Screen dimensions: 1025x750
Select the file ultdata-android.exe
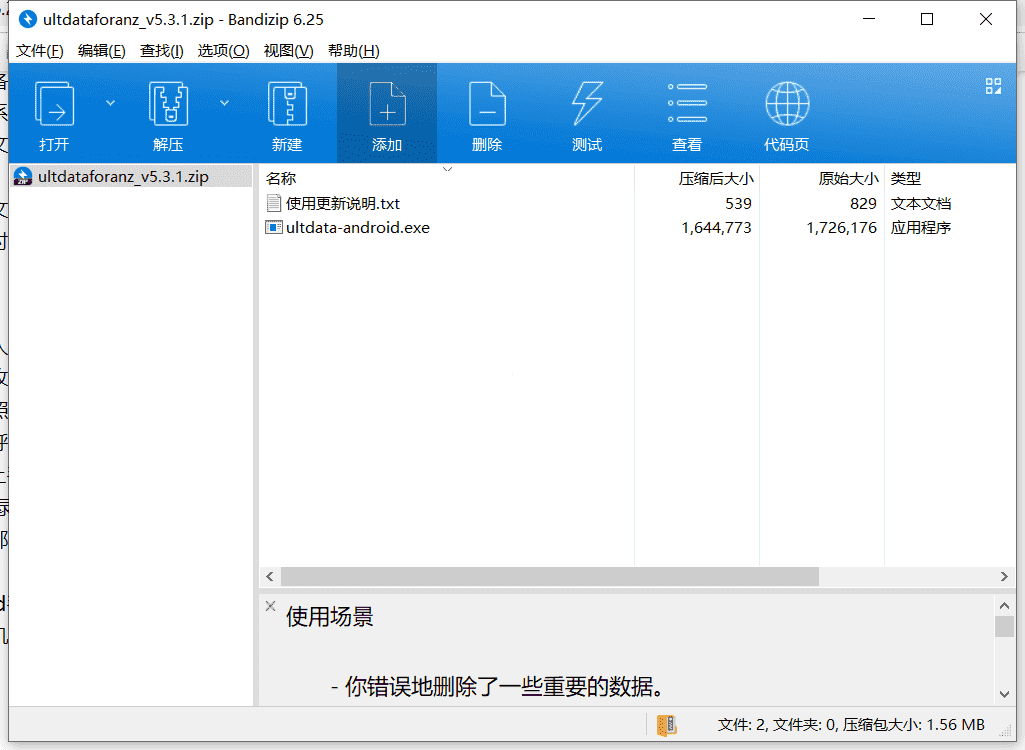click(358, 228)
